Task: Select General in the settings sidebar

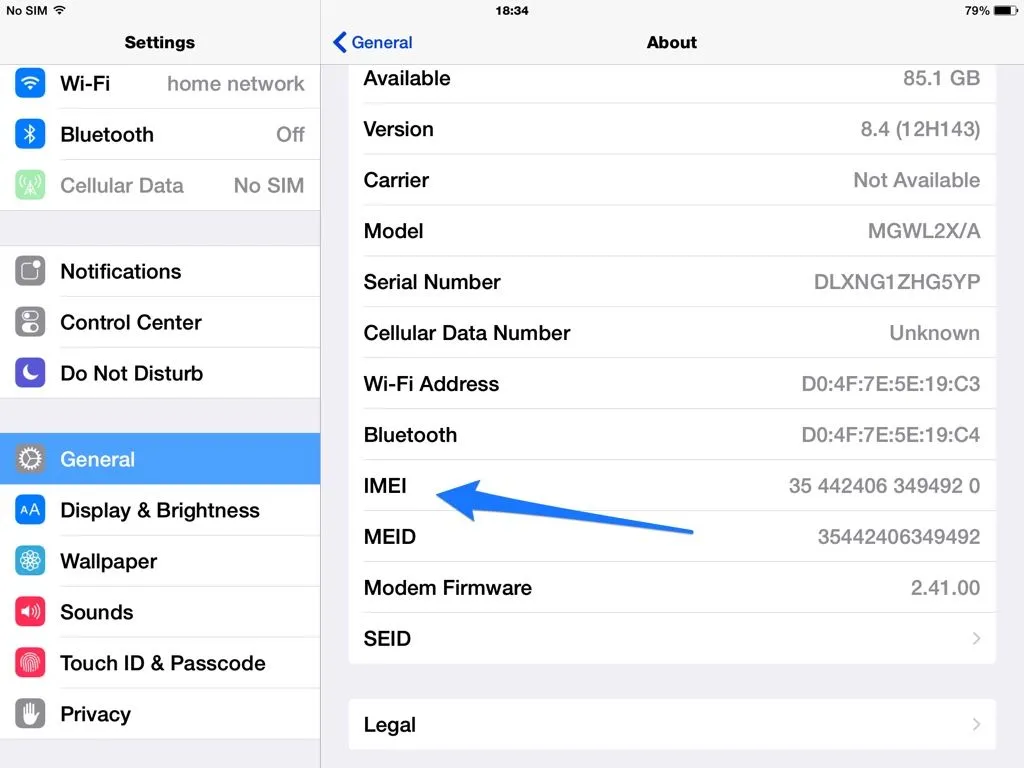Action: point(160,460)
